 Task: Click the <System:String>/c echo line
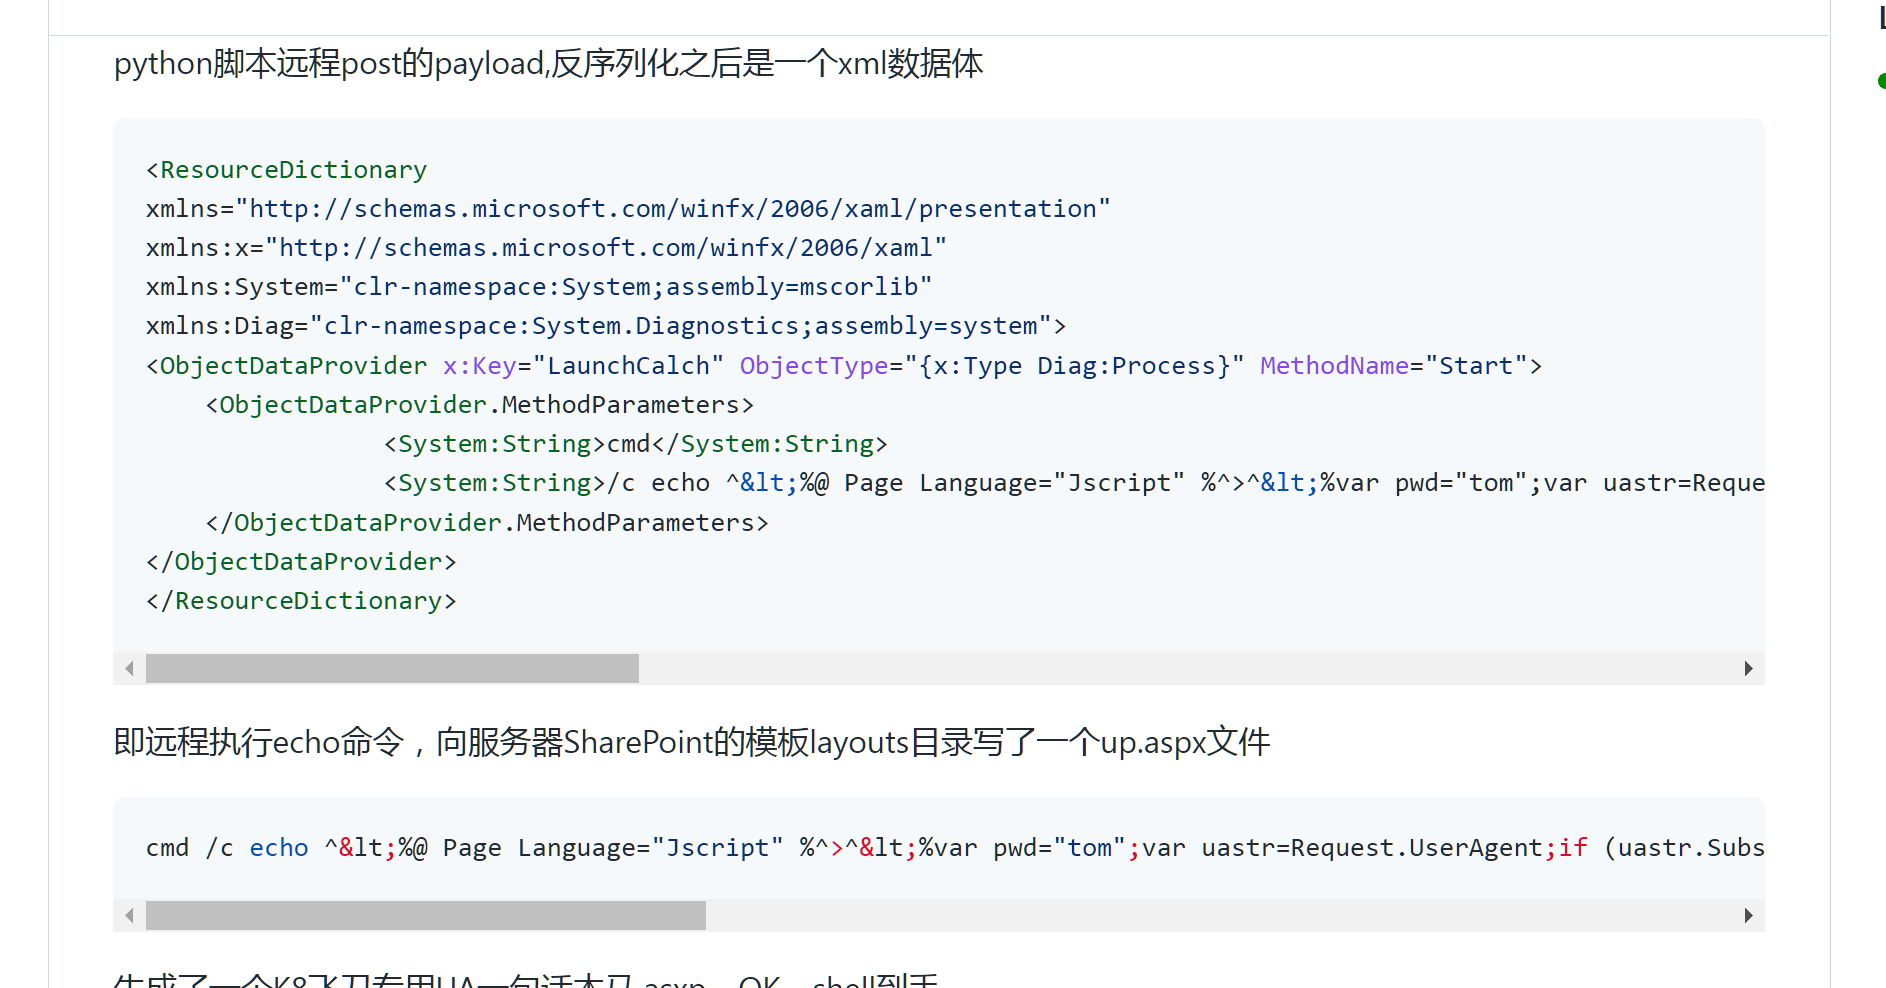(1074, 483)
